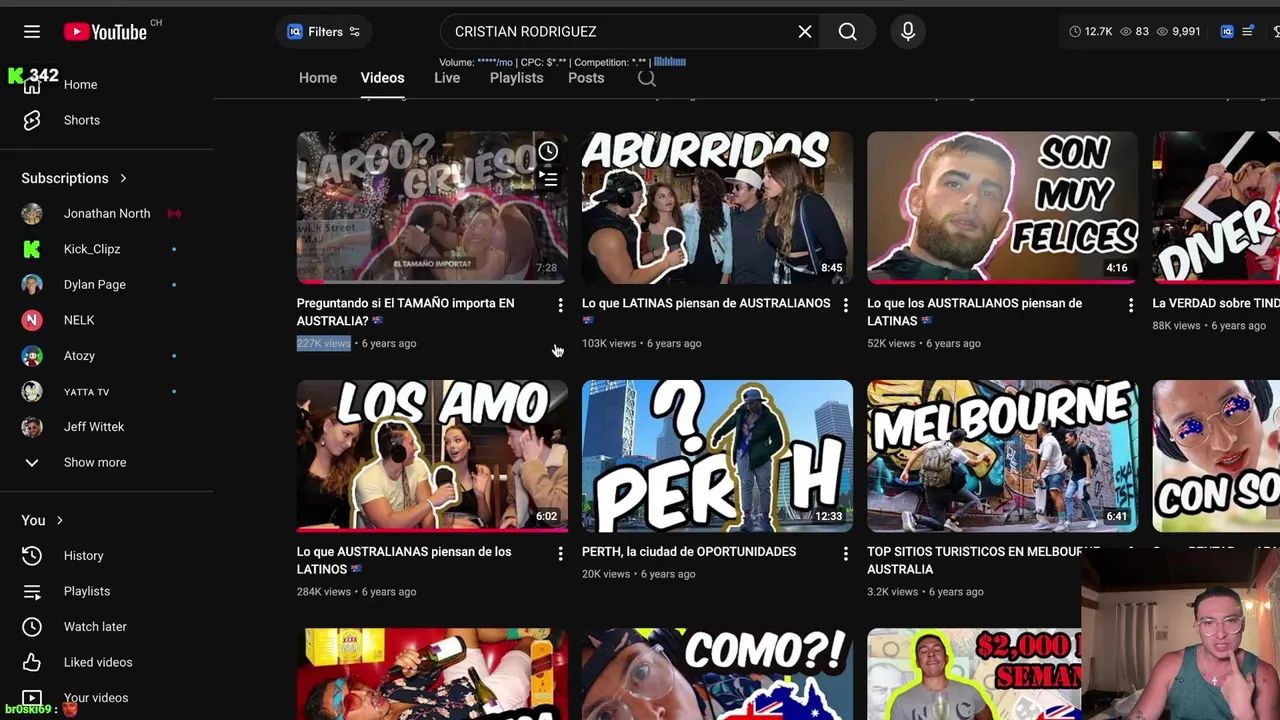
Task: Open title Lo que los AUSTRALIANOS piensan de LATINAS
Action: (x=975, y=312)
